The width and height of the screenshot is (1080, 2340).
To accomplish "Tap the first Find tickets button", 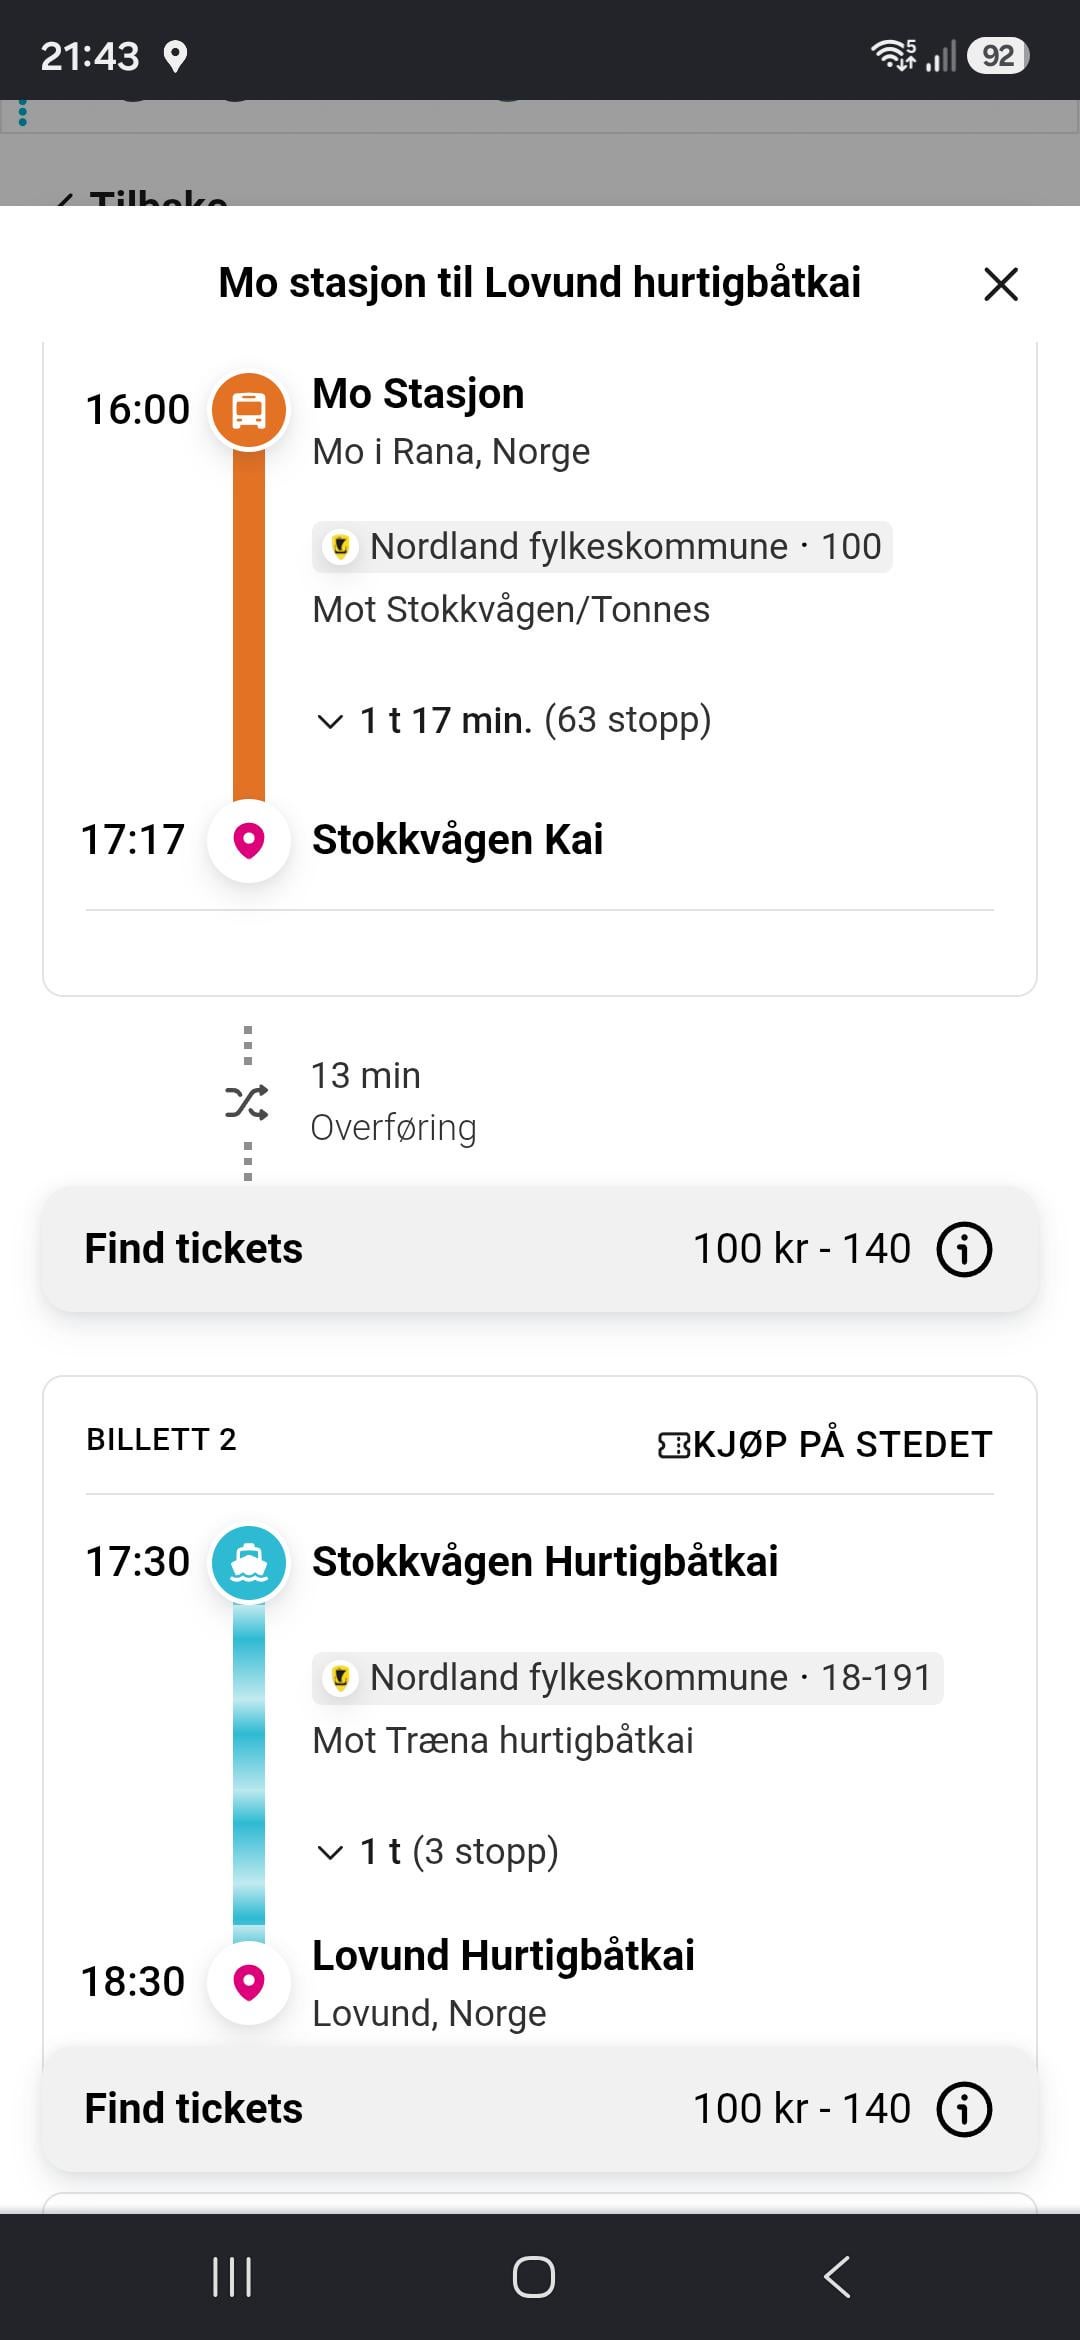I will pos(540,1249).
